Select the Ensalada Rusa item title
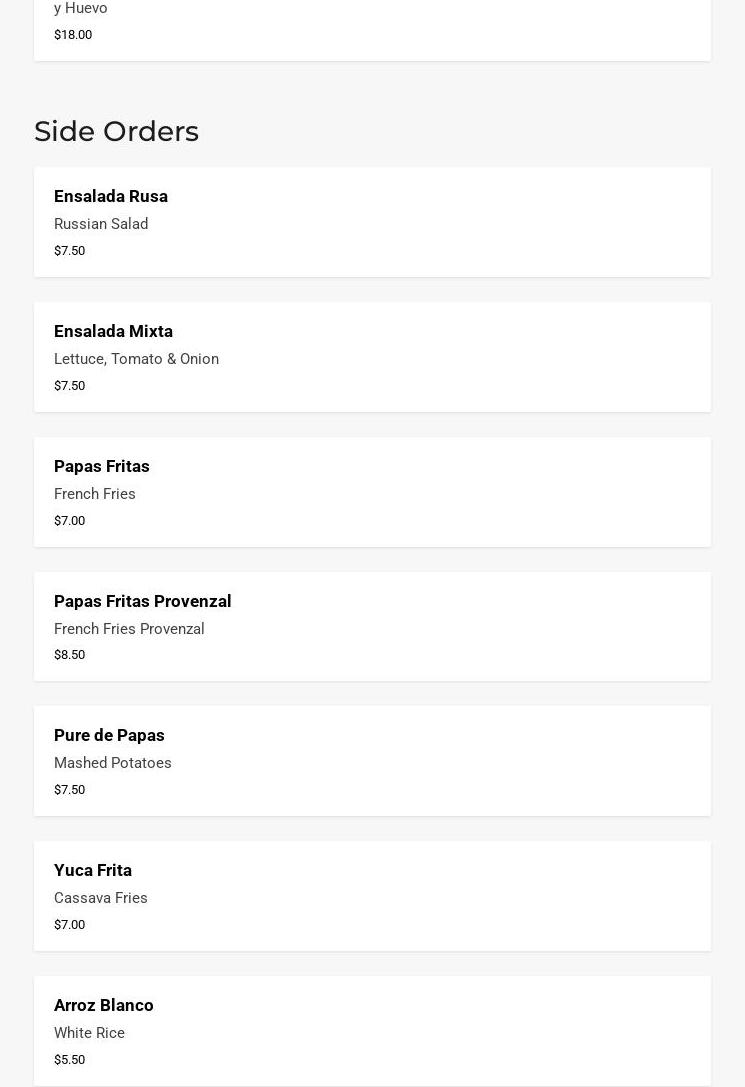This screenshot has width=745, height=1087. click(x=111, y=196)
